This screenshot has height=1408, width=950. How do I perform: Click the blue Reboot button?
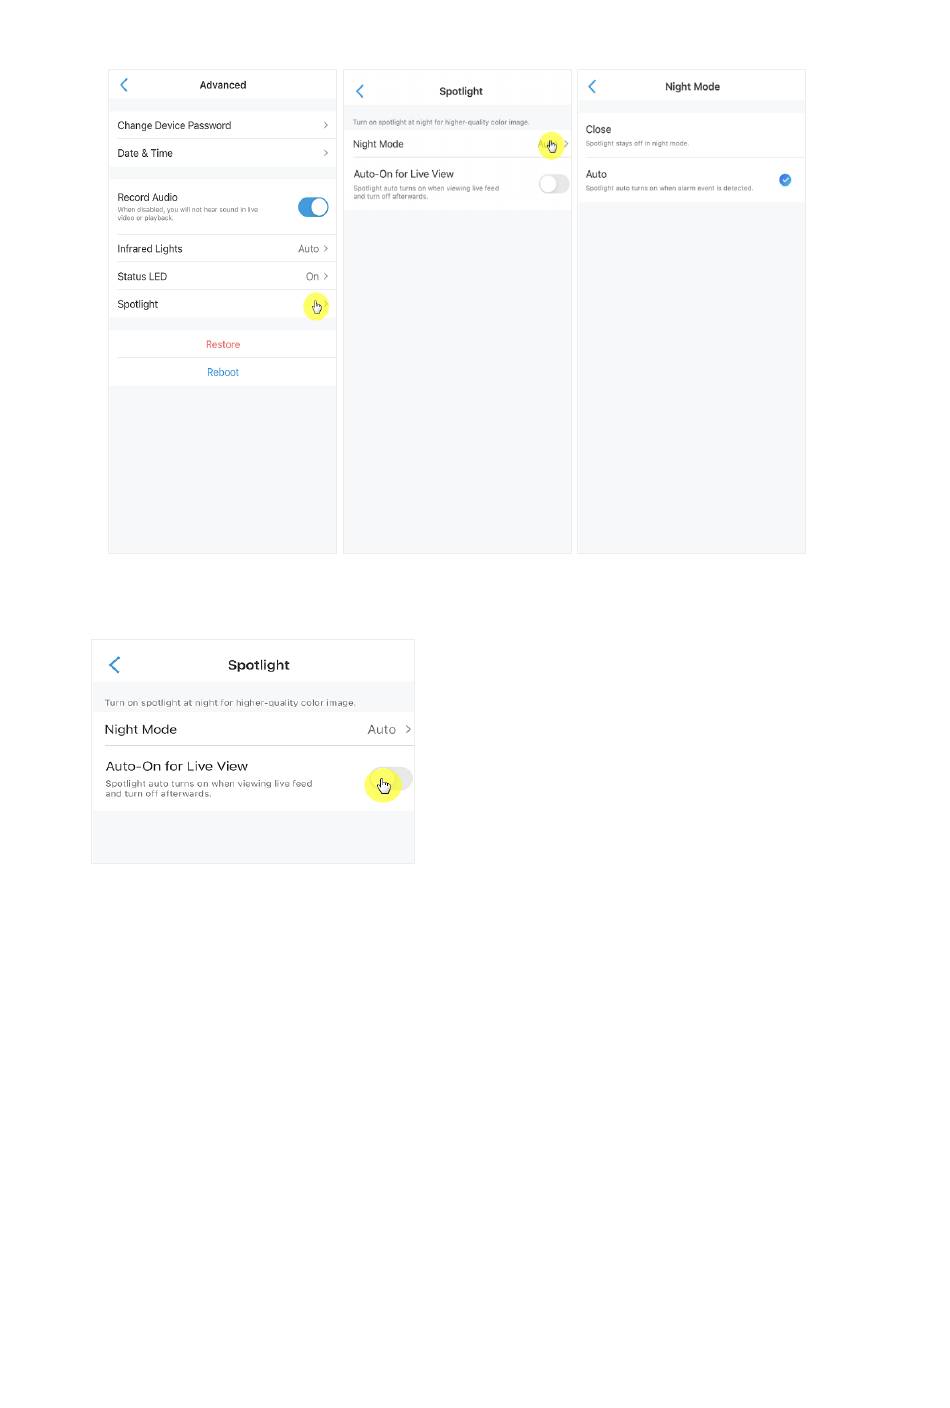pyautogui.click(x=223, y=372)
